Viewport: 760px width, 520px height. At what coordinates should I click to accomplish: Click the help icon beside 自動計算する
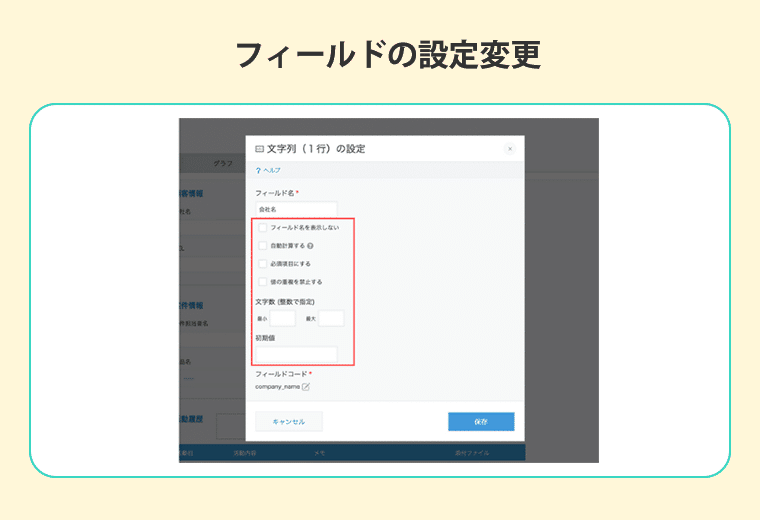coord(310,246)
